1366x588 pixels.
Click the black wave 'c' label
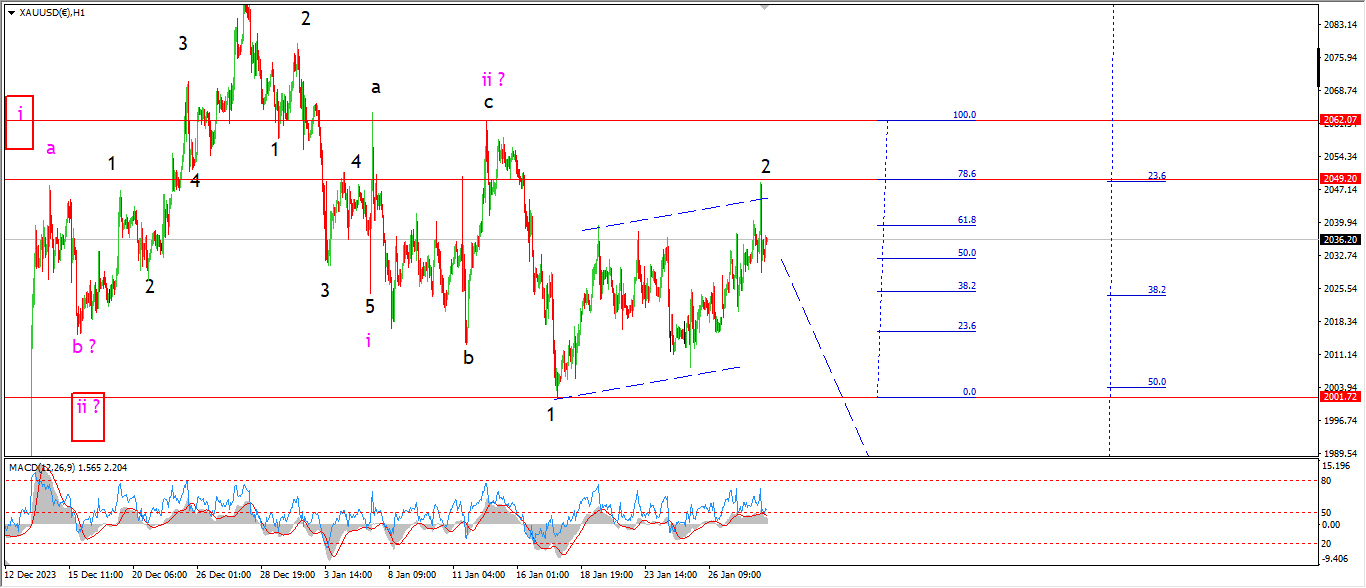point(488,102)
